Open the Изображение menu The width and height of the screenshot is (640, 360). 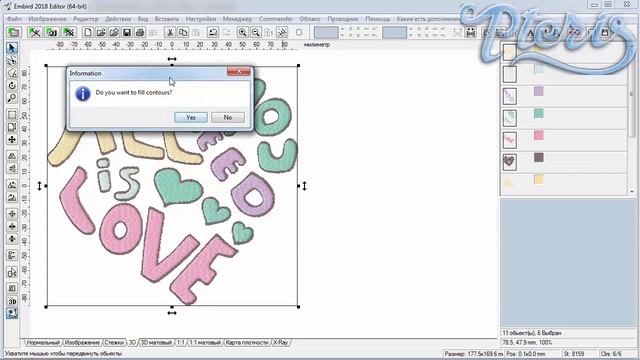tap(47, 19)
